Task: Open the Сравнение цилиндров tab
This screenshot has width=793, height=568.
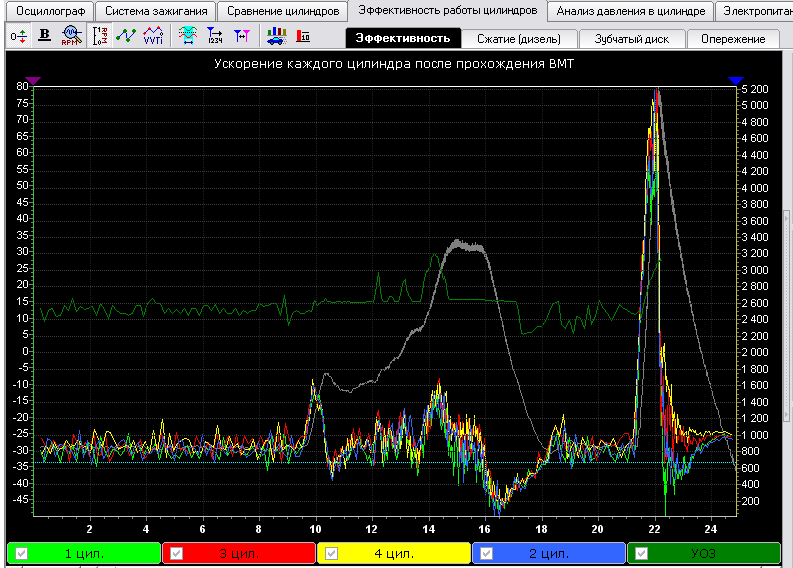Action: (x=283, y=11)
